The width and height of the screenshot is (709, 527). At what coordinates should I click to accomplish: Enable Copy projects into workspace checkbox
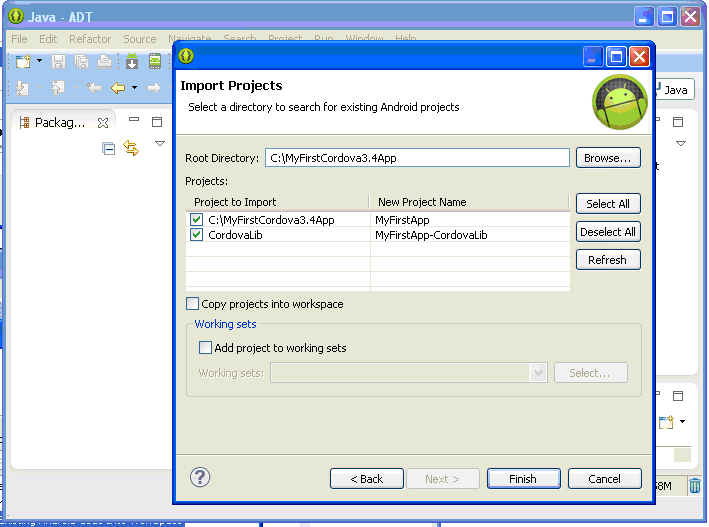pos(193,304)
